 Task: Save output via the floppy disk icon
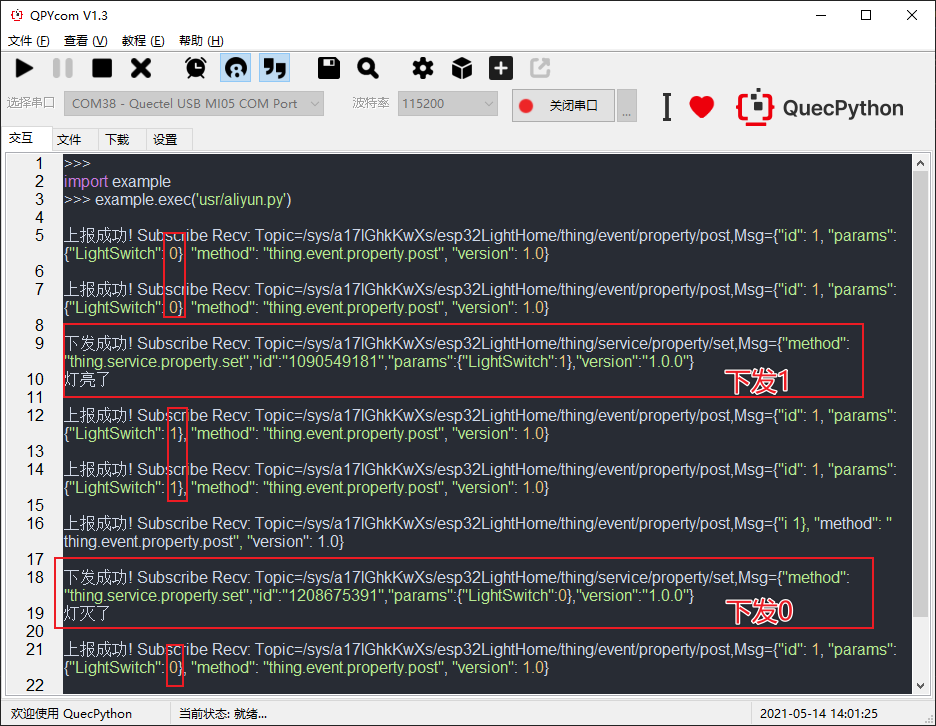(x=328, y=68)
